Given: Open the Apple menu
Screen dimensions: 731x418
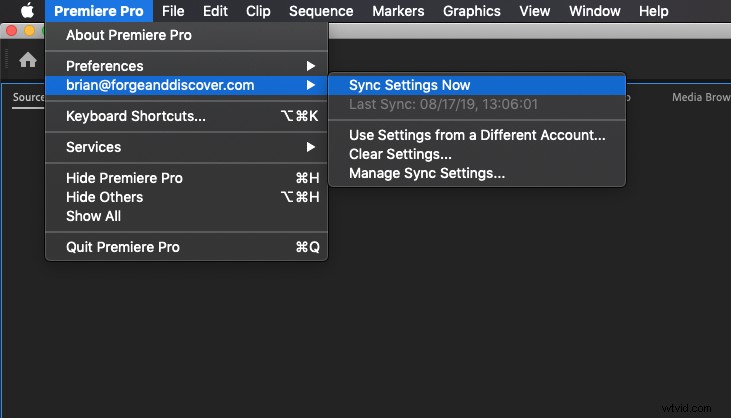Looking at the screenshot, I should (27, 11).
